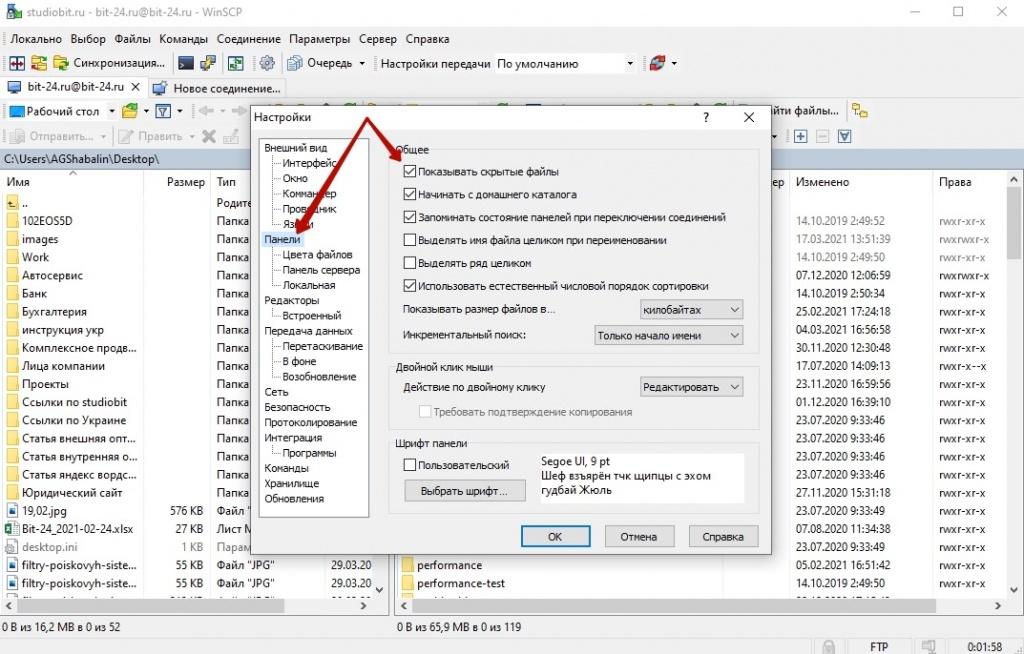The height and width of the screenshot is (654, 1024).
Task: Uncheck Показывать скрытые файлы
Action: pos(409,170)
